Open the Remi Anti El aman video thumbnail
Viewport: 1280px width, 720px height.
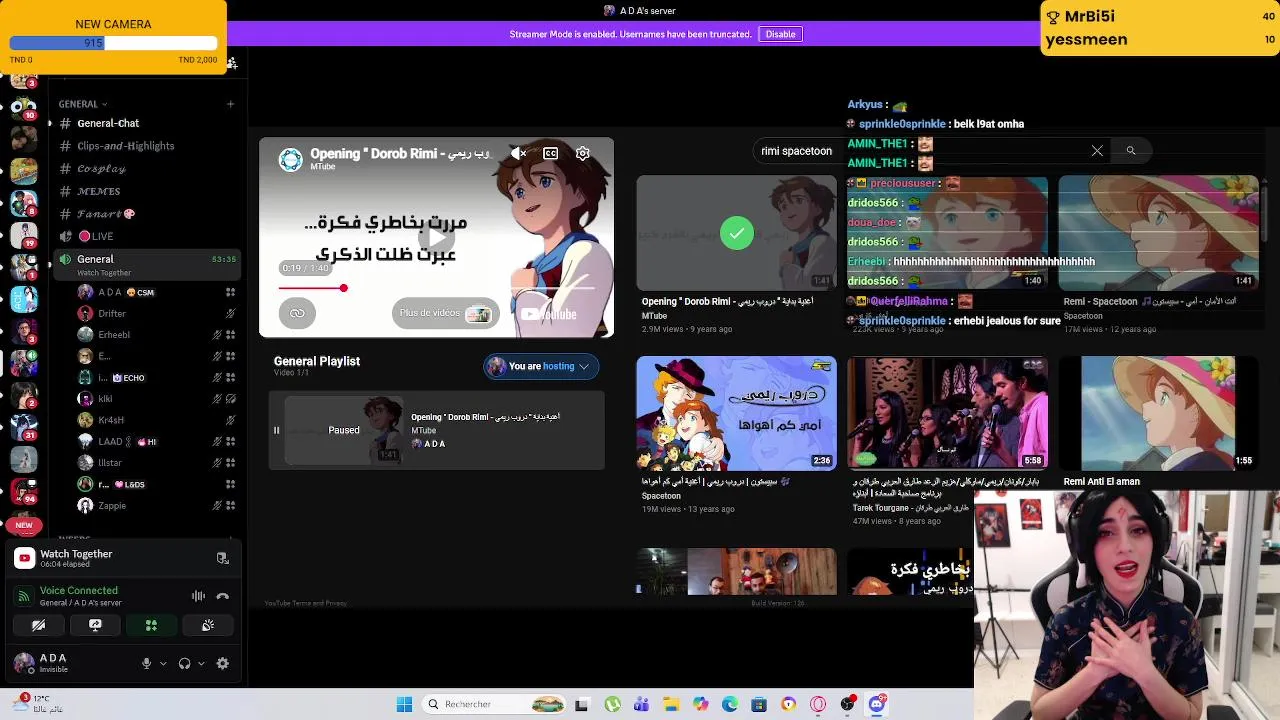click(x=1158, y=413)
